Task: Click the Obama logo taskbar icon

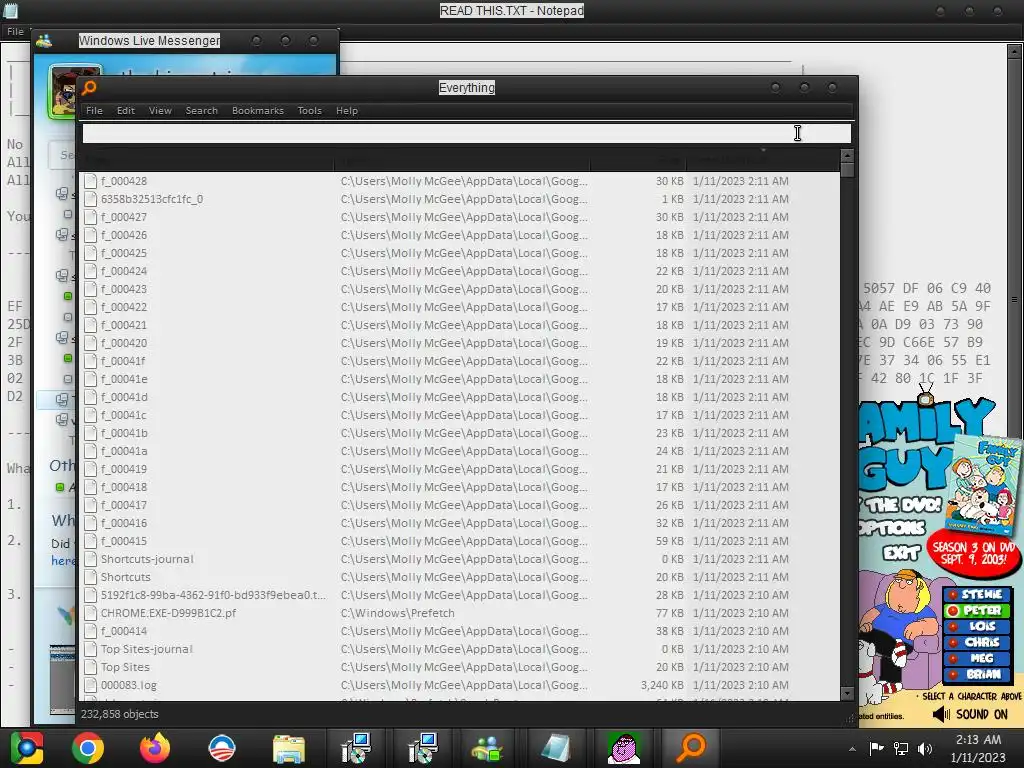Action: point(221,748)
